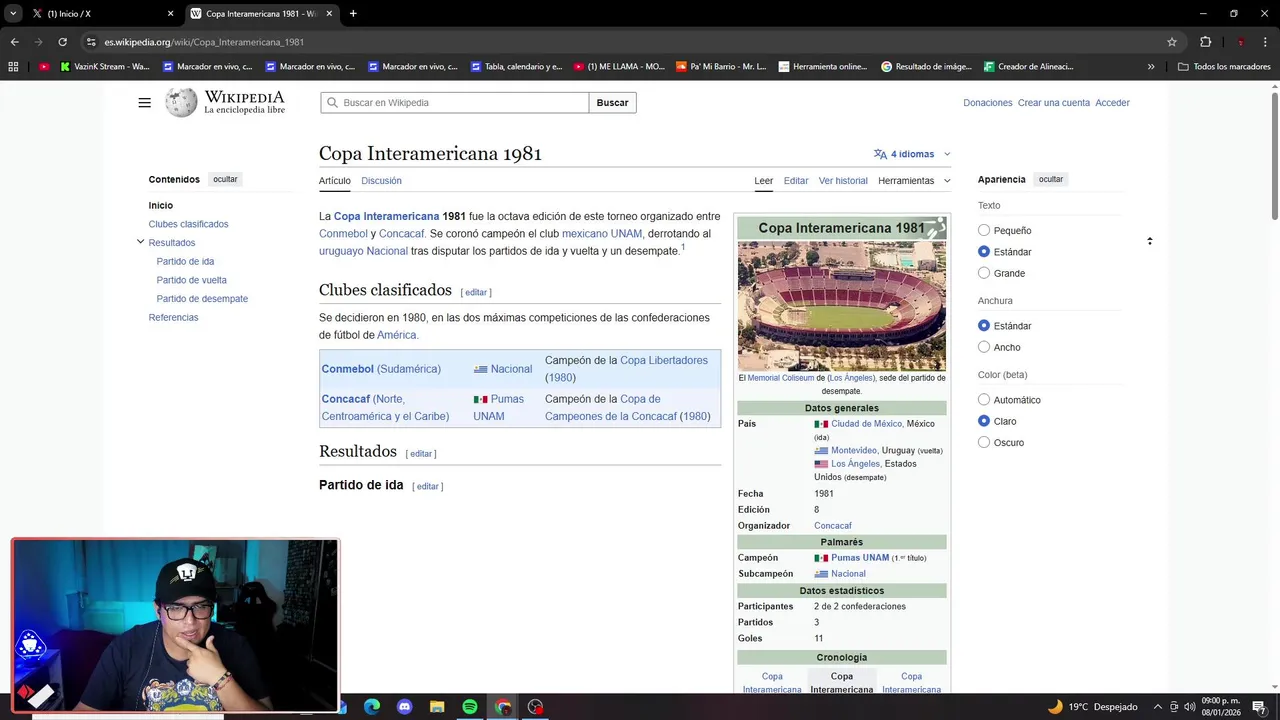Screen dimensions: 1280x720
Task: Jump to Clubes clasificados in contents
Action: pyautogui.click(x=188, y=224)
